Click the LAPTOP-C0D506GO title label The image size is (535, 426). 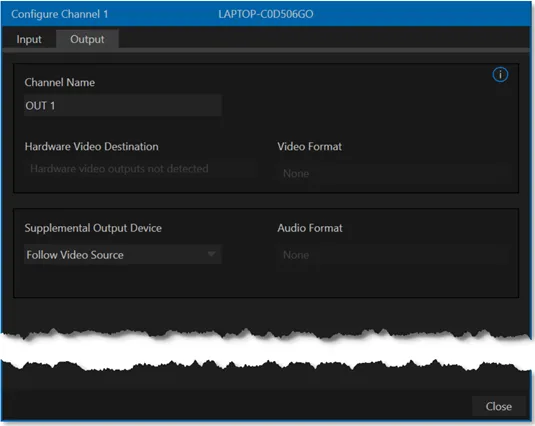pyautogui.click(x=265, y=14)
